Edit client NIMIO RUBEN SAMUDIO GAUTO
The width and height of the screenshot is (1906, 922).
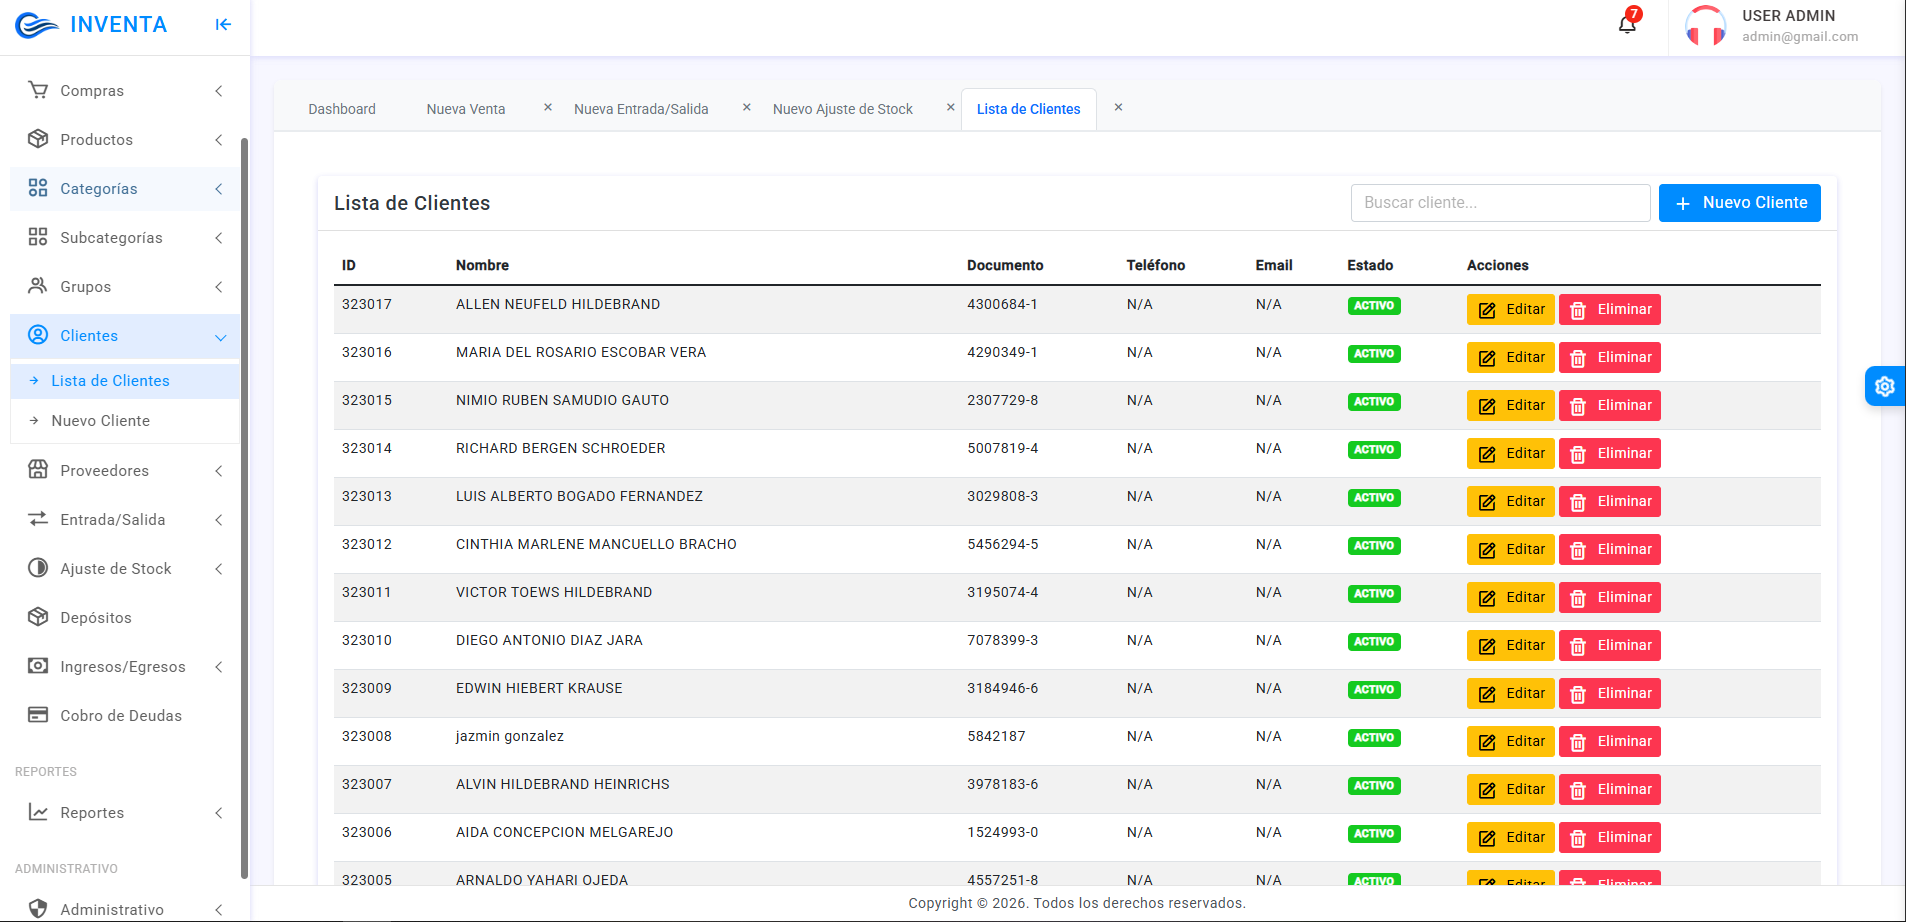coord(1511,405)
